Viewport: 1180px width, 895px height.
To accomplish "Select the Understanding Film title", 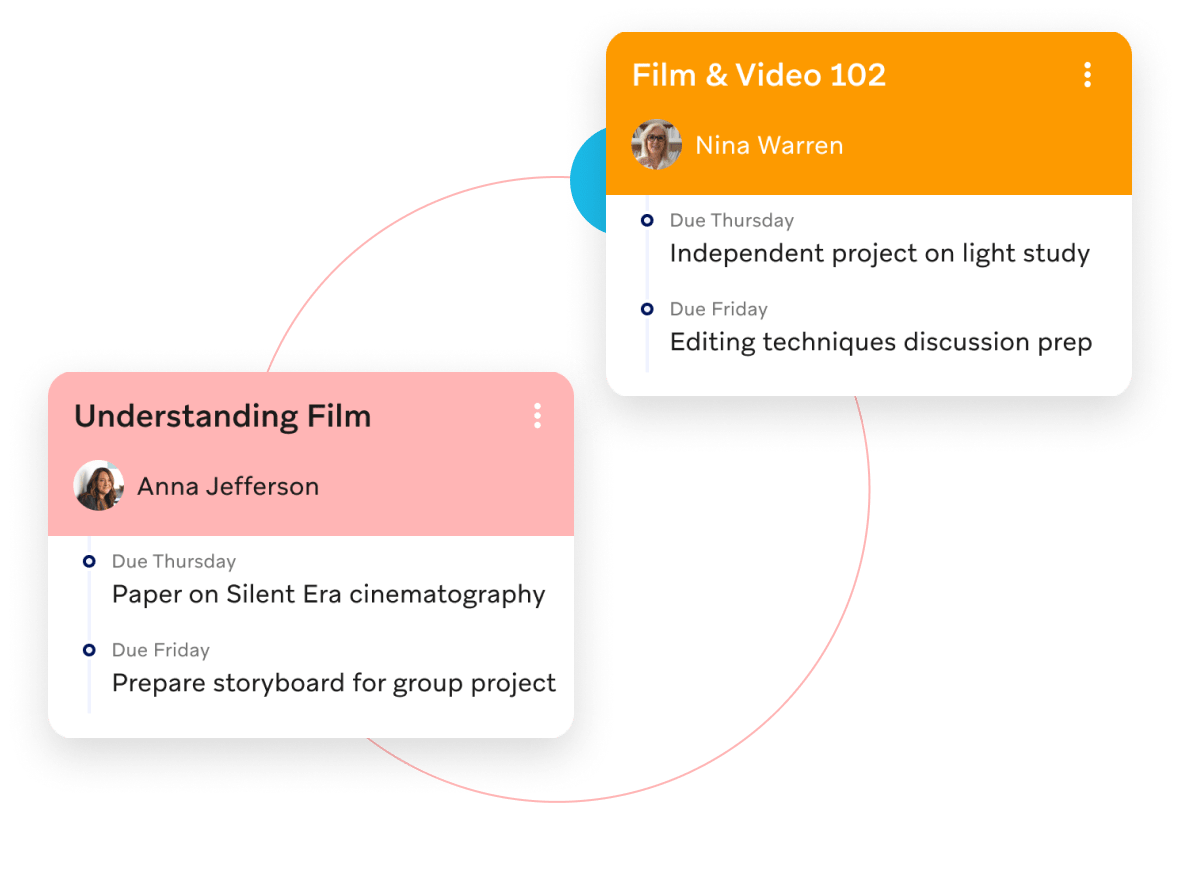I will coord(223,416).
